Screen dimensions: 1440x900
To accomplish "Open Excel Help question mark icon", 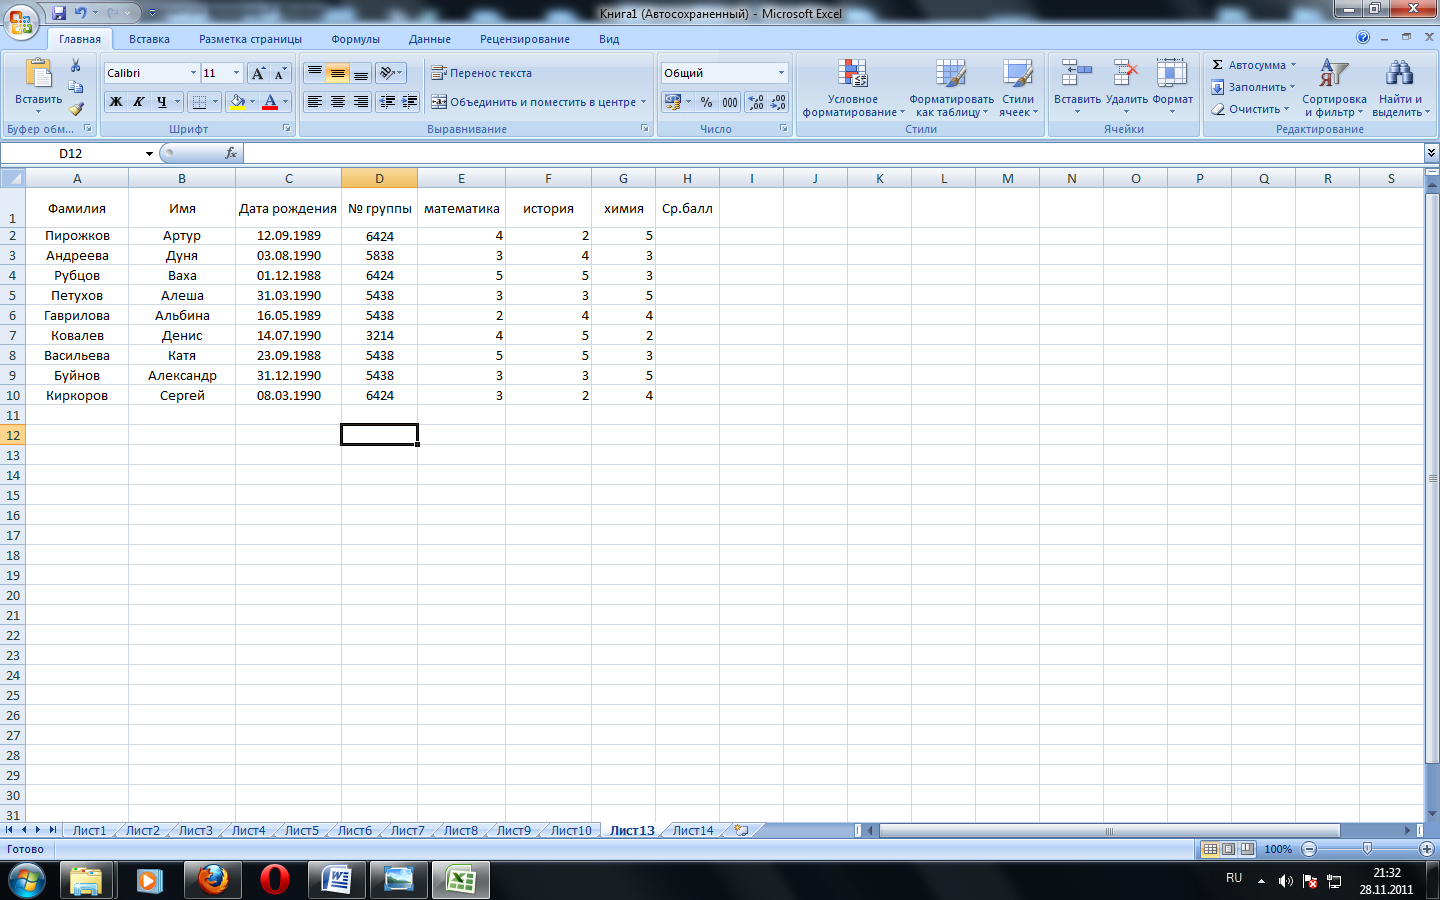I will click(x=1363, y=38).
